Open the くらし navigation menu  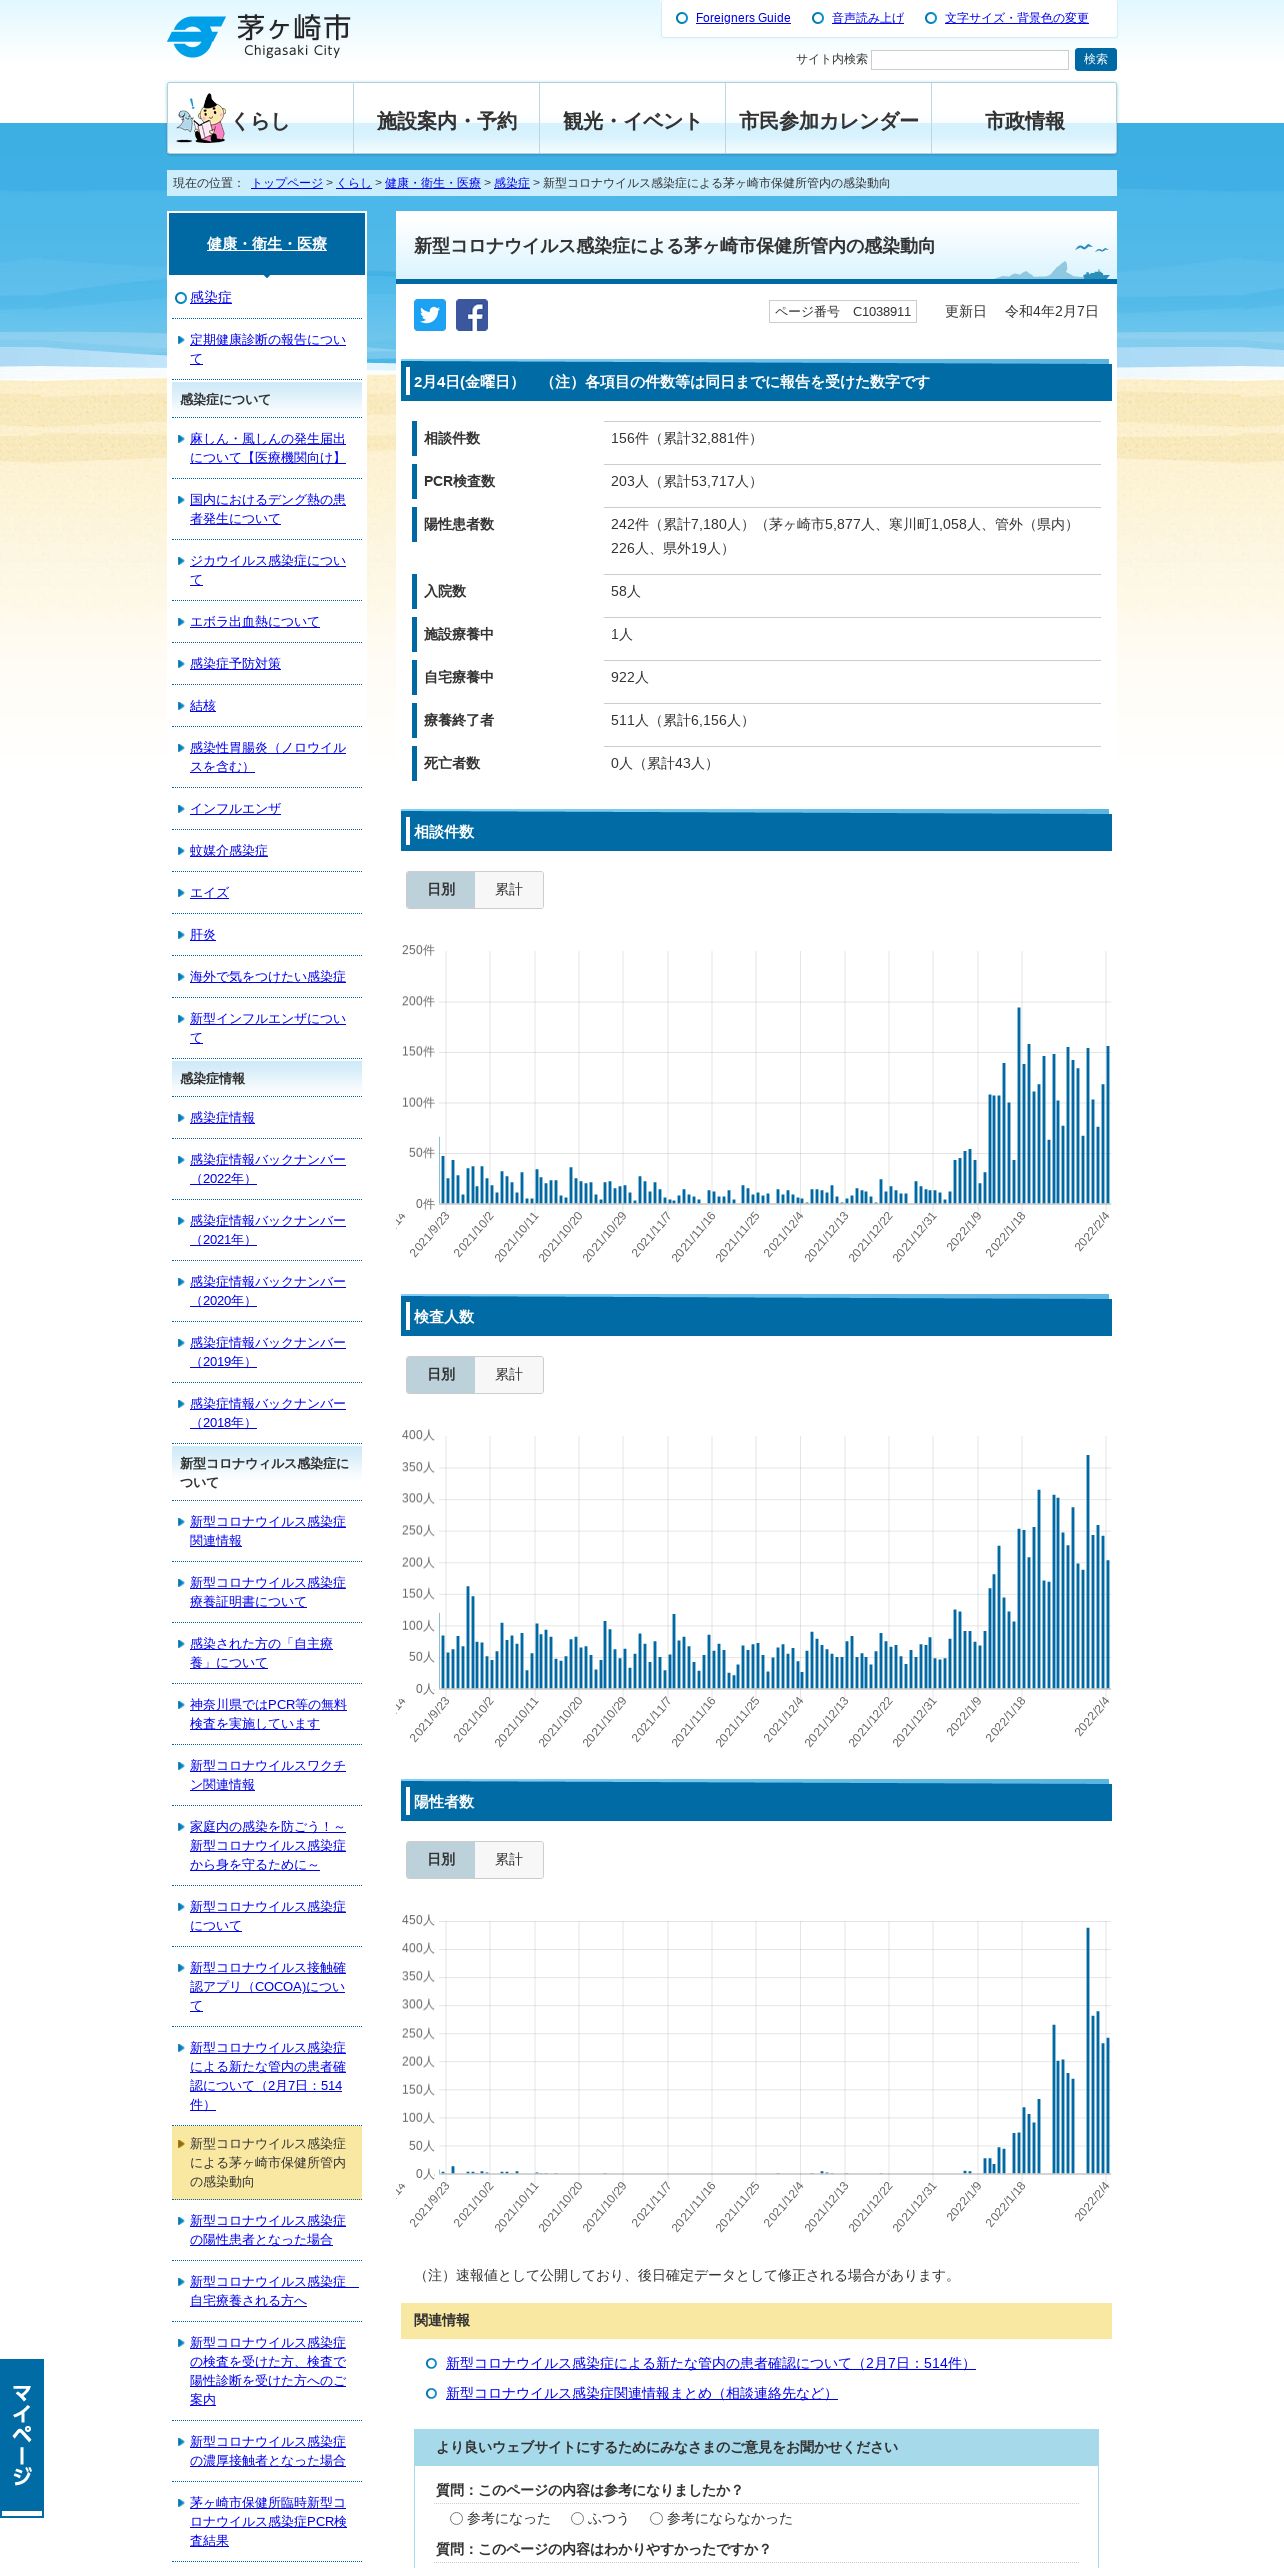tap(260, 119)
